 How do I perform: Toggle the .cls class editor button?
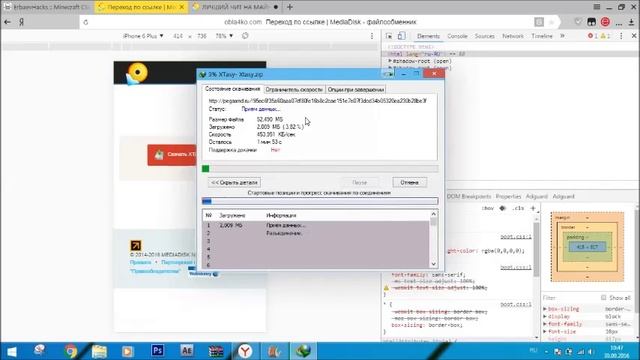pos(518,208)
